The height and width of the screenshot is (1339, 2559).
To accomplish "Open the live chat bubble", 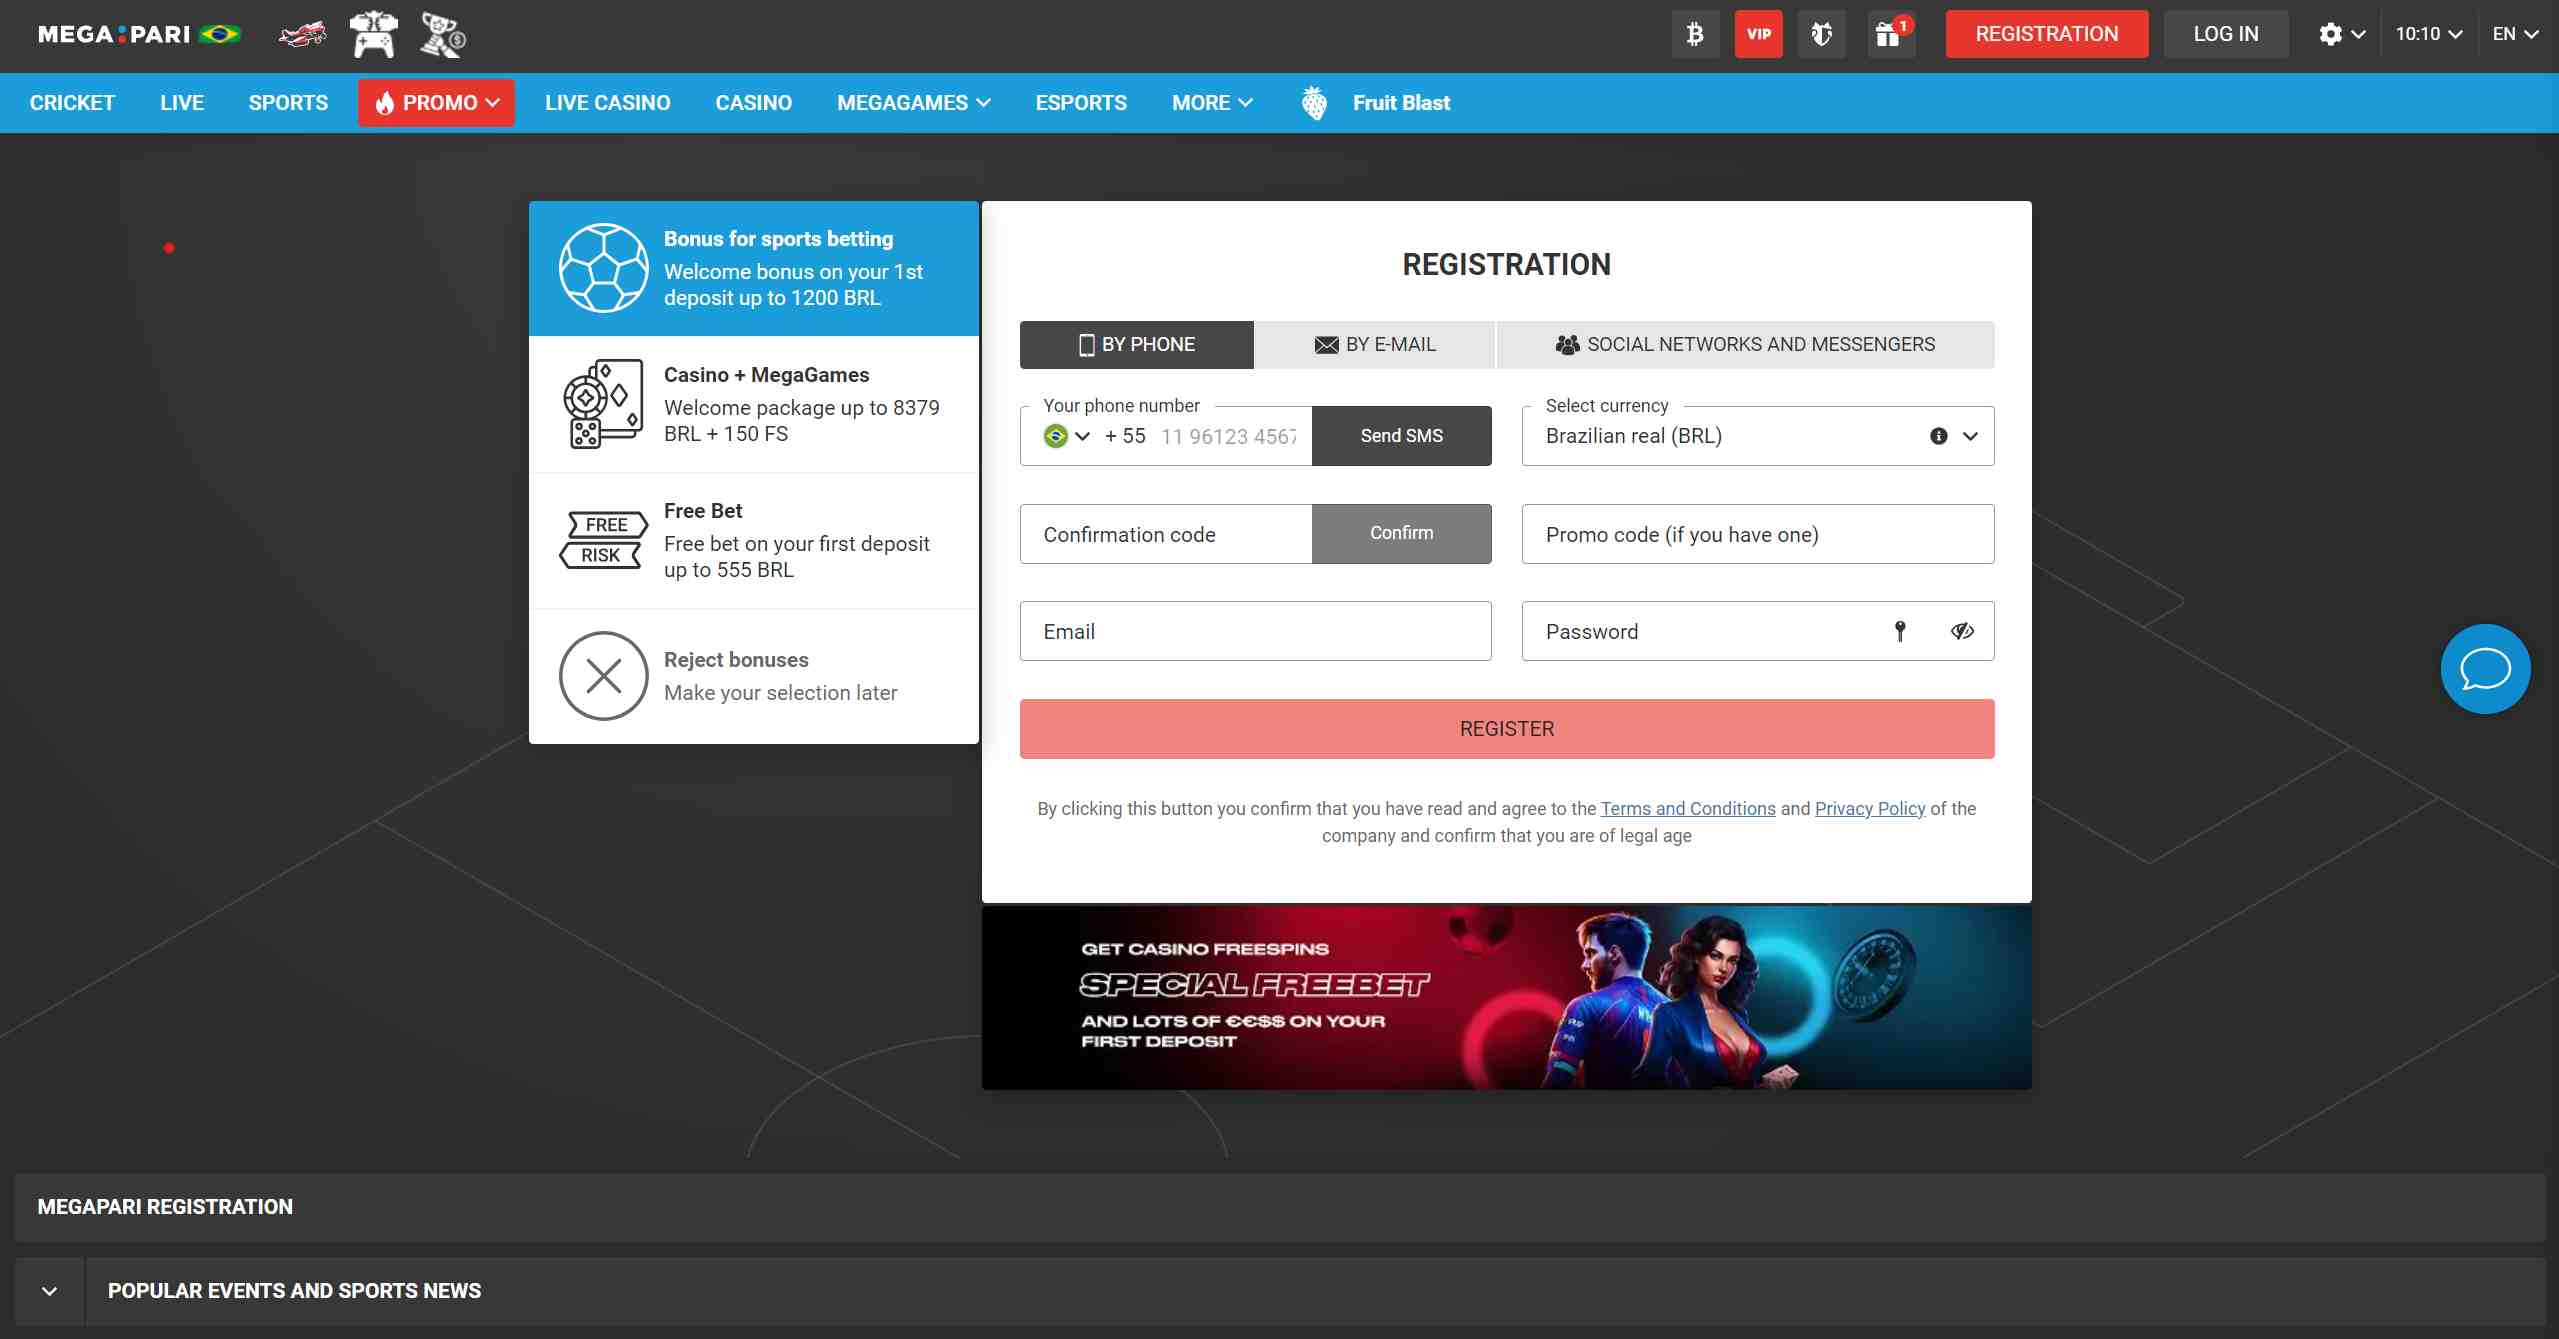I will click(2486, 669).
